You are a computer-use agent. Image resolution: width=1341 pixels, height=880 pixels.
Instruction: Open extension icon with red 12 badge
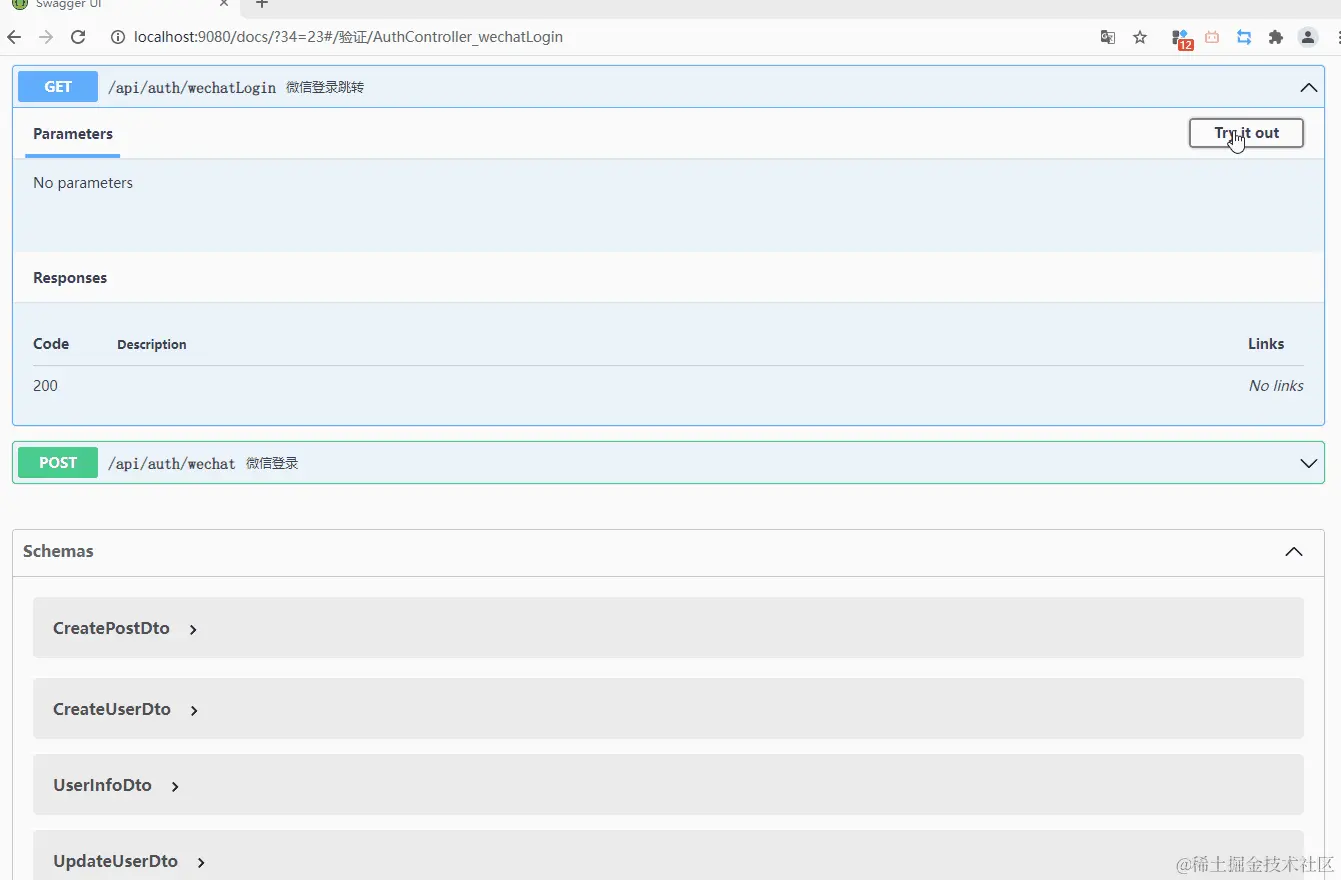[1181, 38]
